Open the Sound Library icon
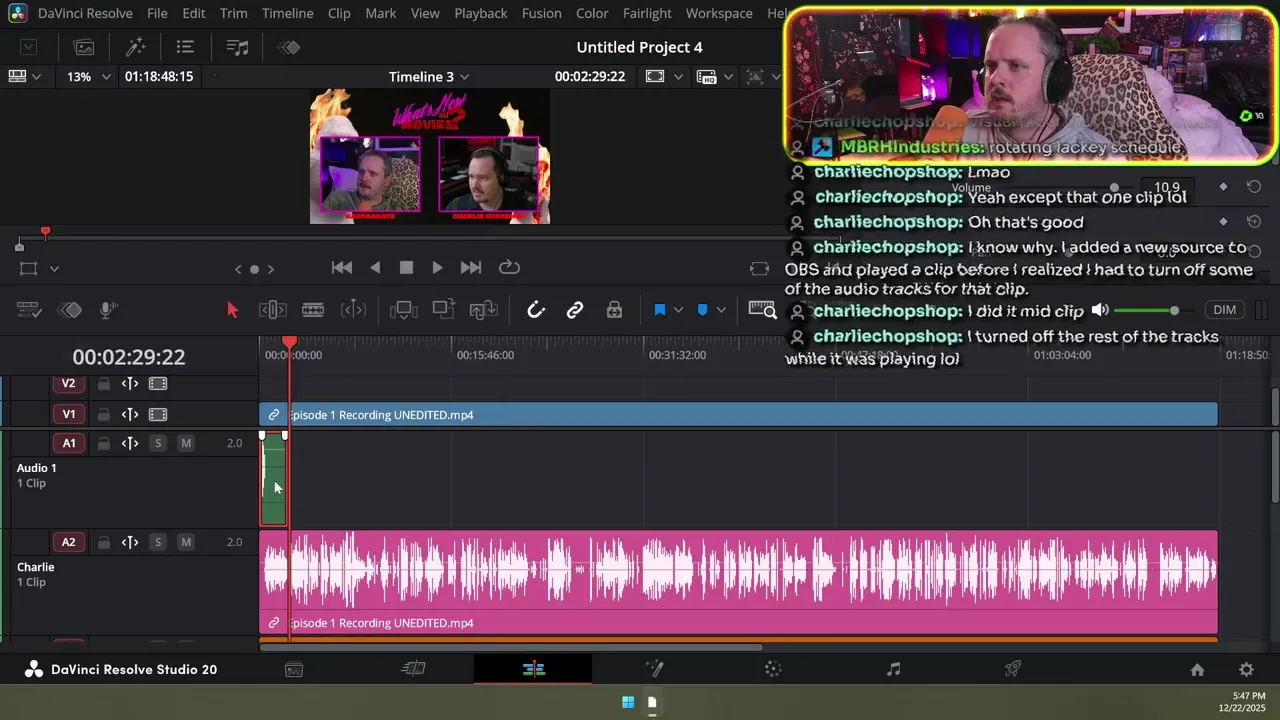 click(237, 47)
